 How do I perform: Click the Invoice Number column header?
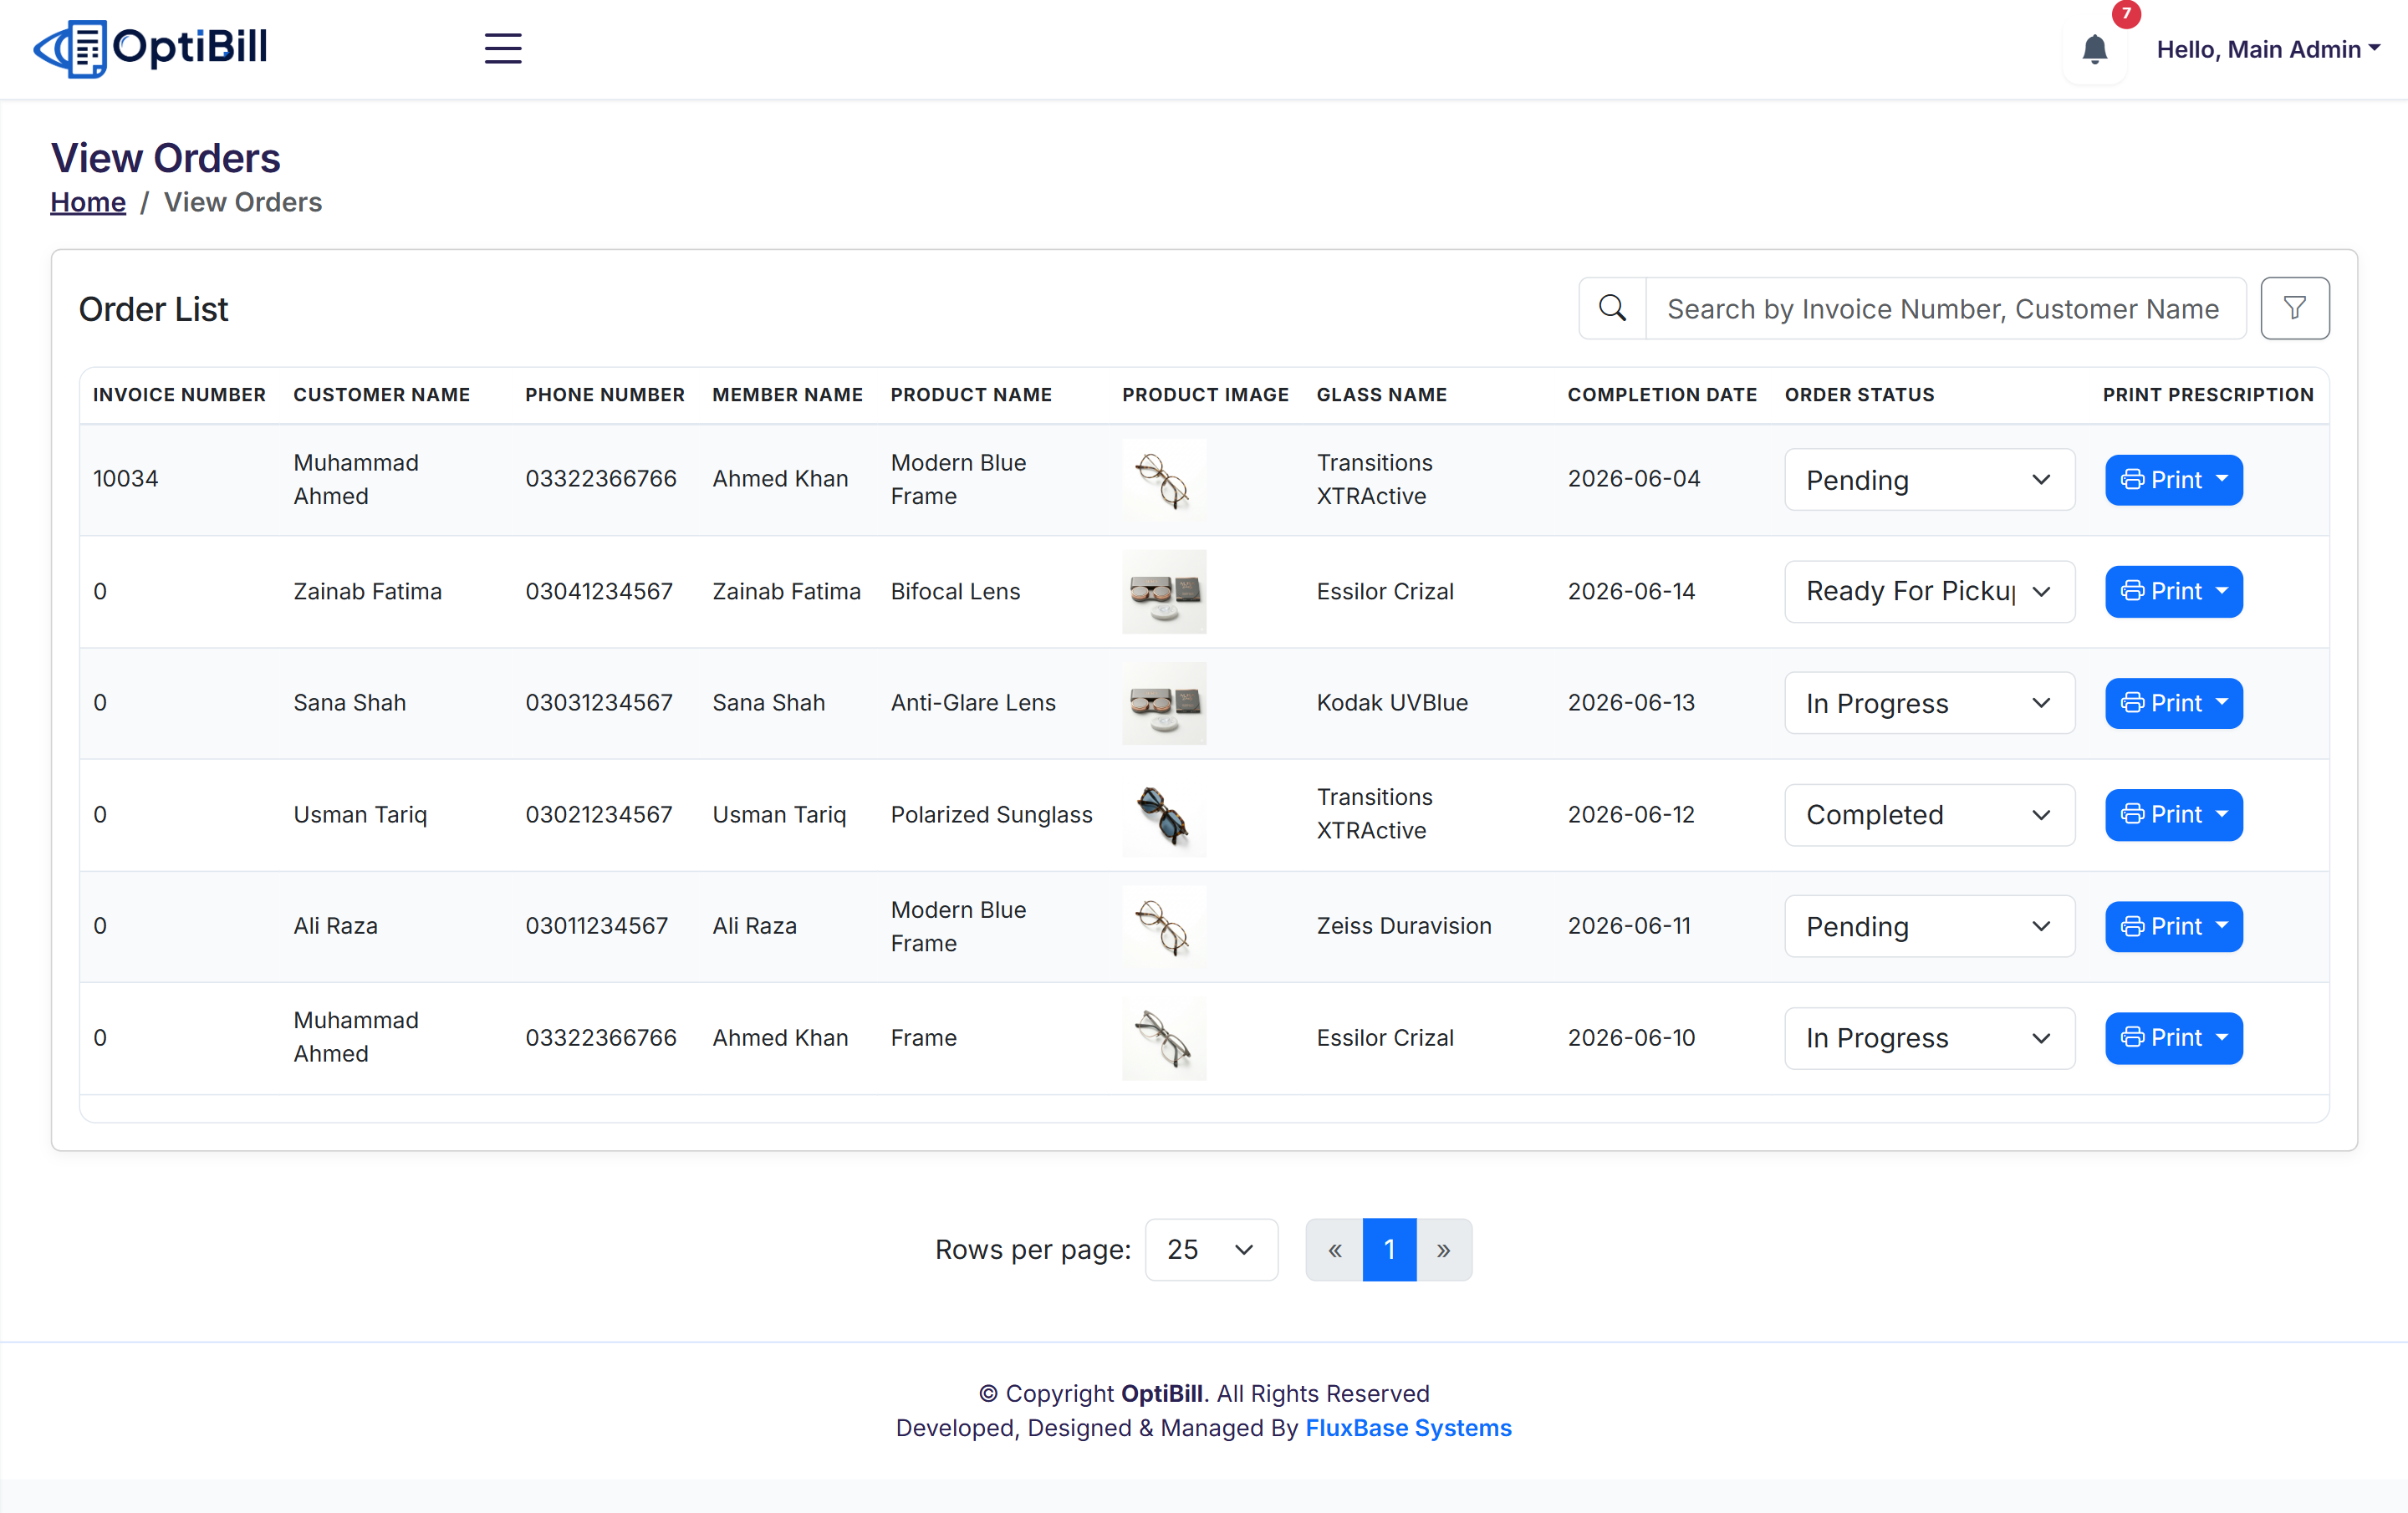click(179, 395)
